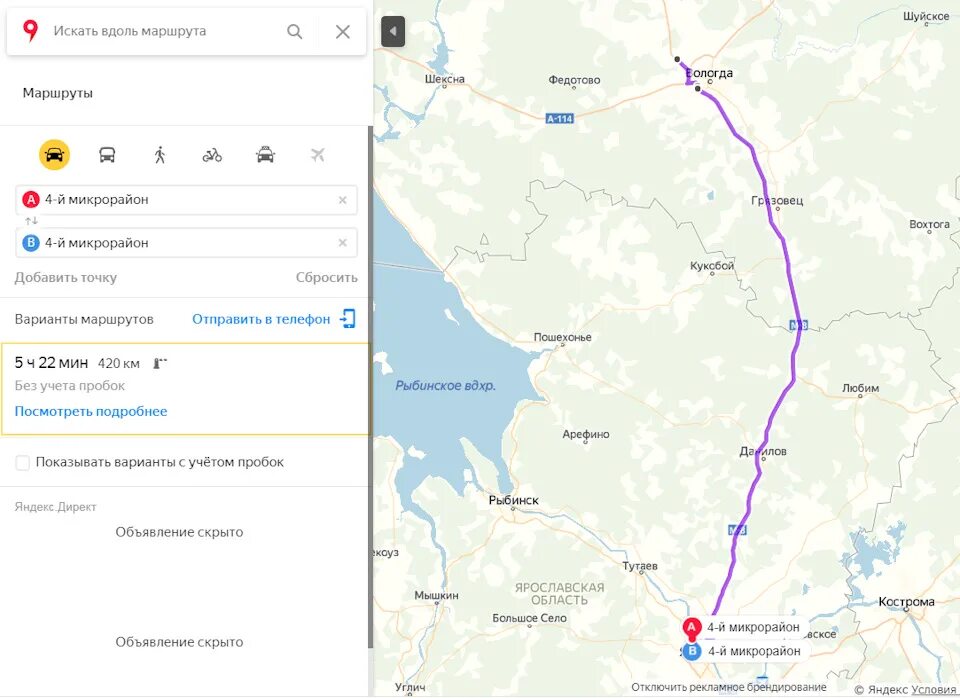
Task: Click Отправить в телефон link
Action: click(261, 319)
